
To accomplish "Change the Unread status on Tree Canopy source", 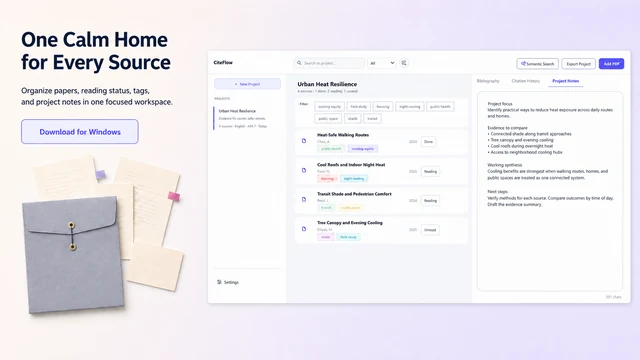I will 430,230.
